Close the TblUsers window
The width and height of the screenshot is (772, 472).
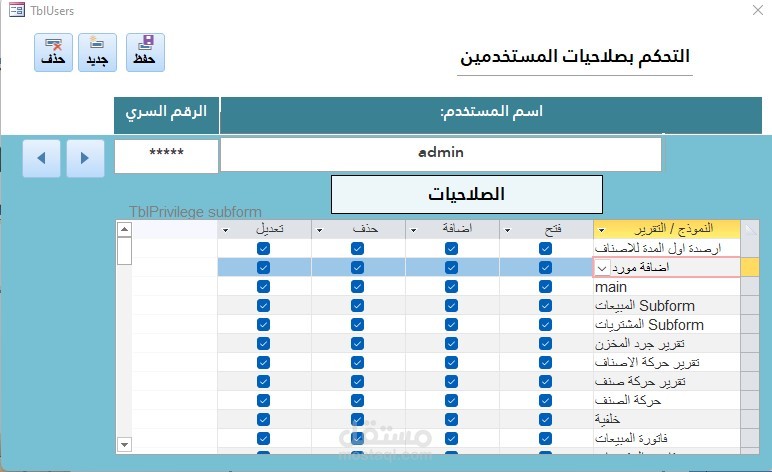(x=758, y=10)
